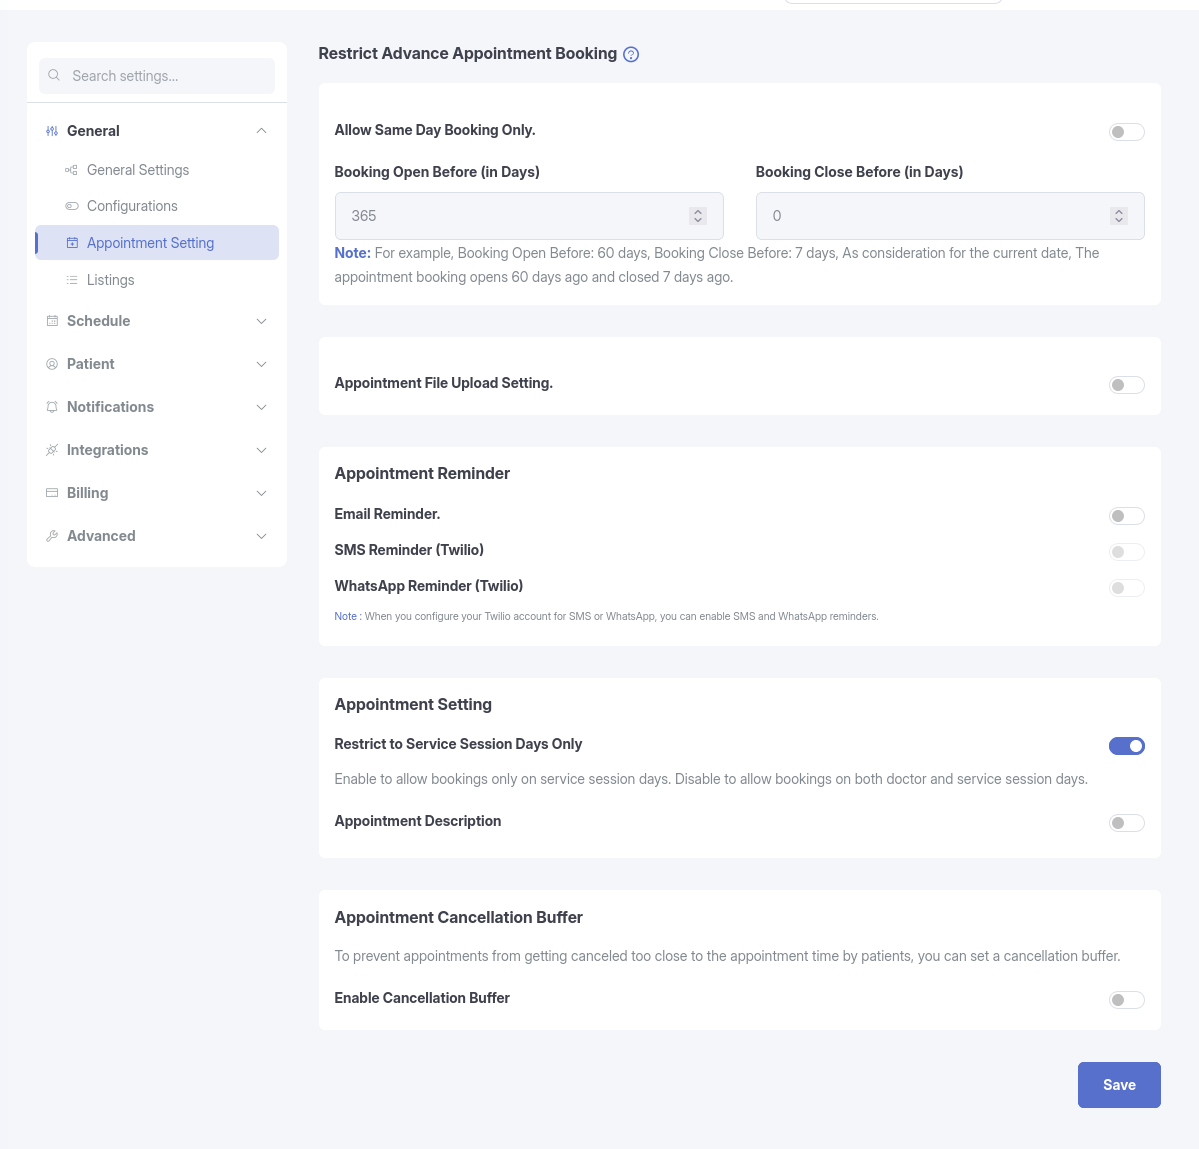Click the help icon beside Restrict Advance Appointment Booking

pos(631,54)
